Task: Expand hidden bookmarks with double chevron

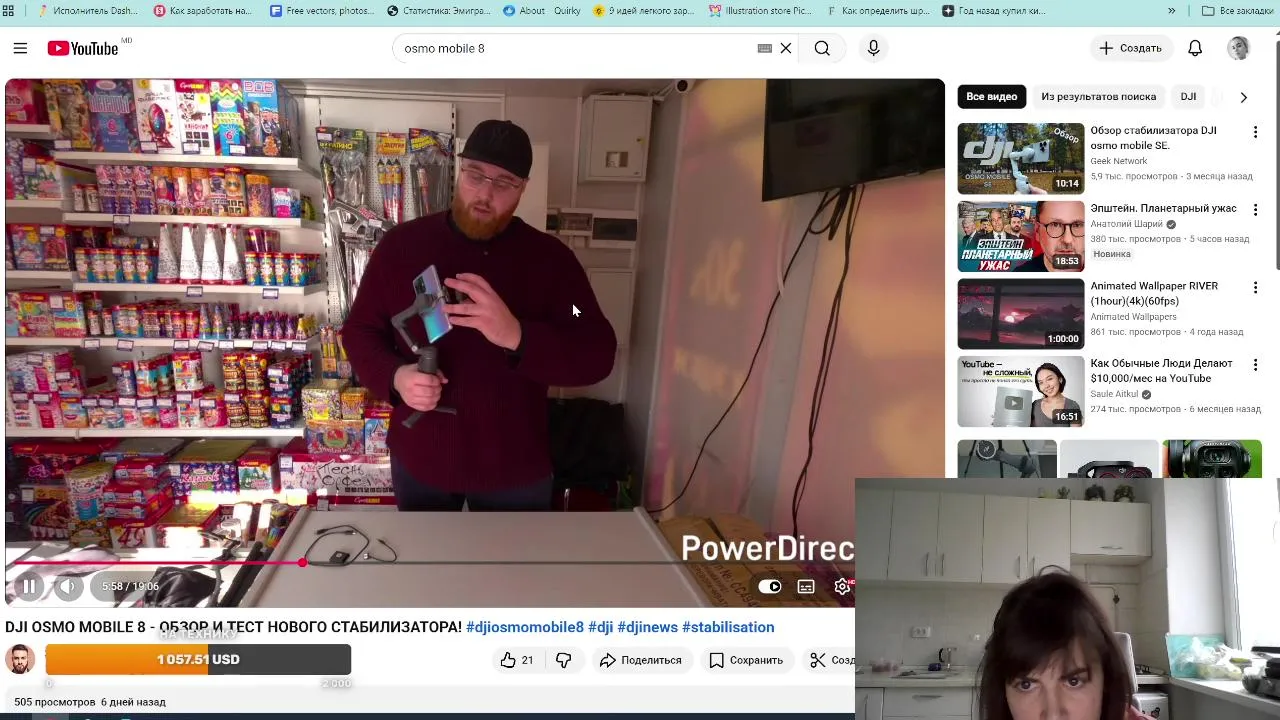Action: (x=1171, y=11)
